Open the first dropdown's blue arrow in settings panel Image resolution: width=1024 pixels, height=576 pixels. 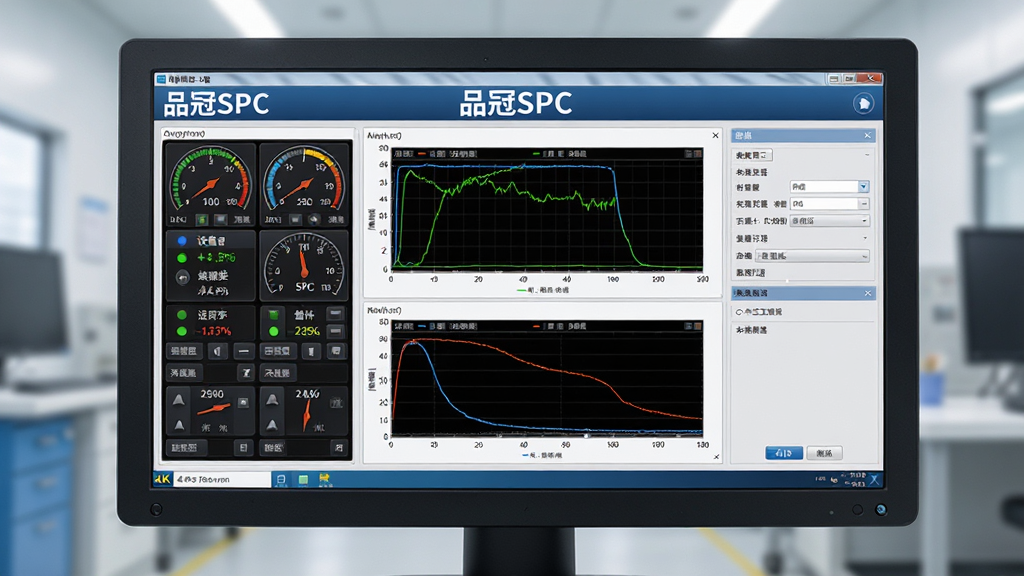[x=863, y=187]
